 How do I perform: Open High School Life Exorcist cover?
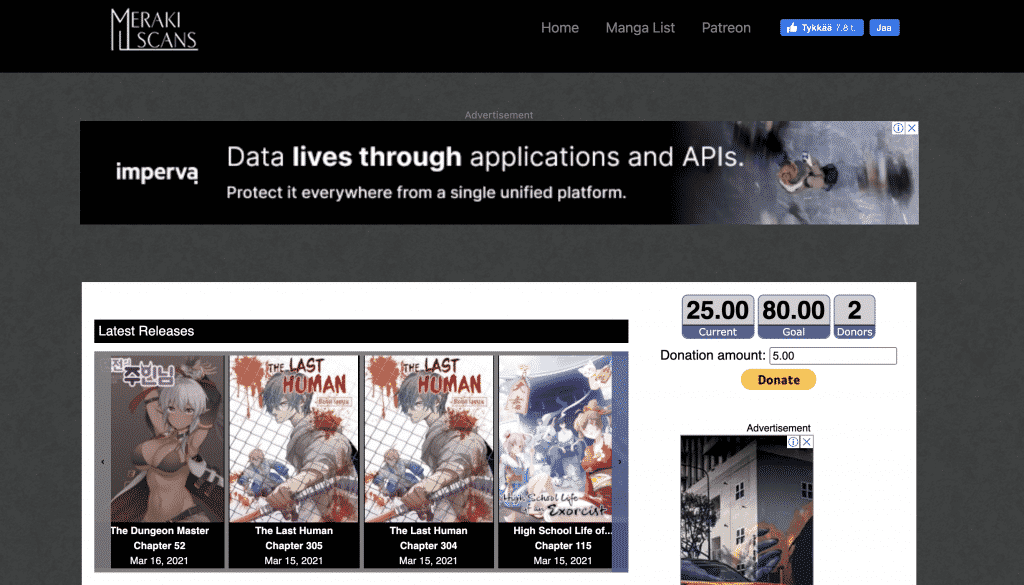click(x=555, y=438)
